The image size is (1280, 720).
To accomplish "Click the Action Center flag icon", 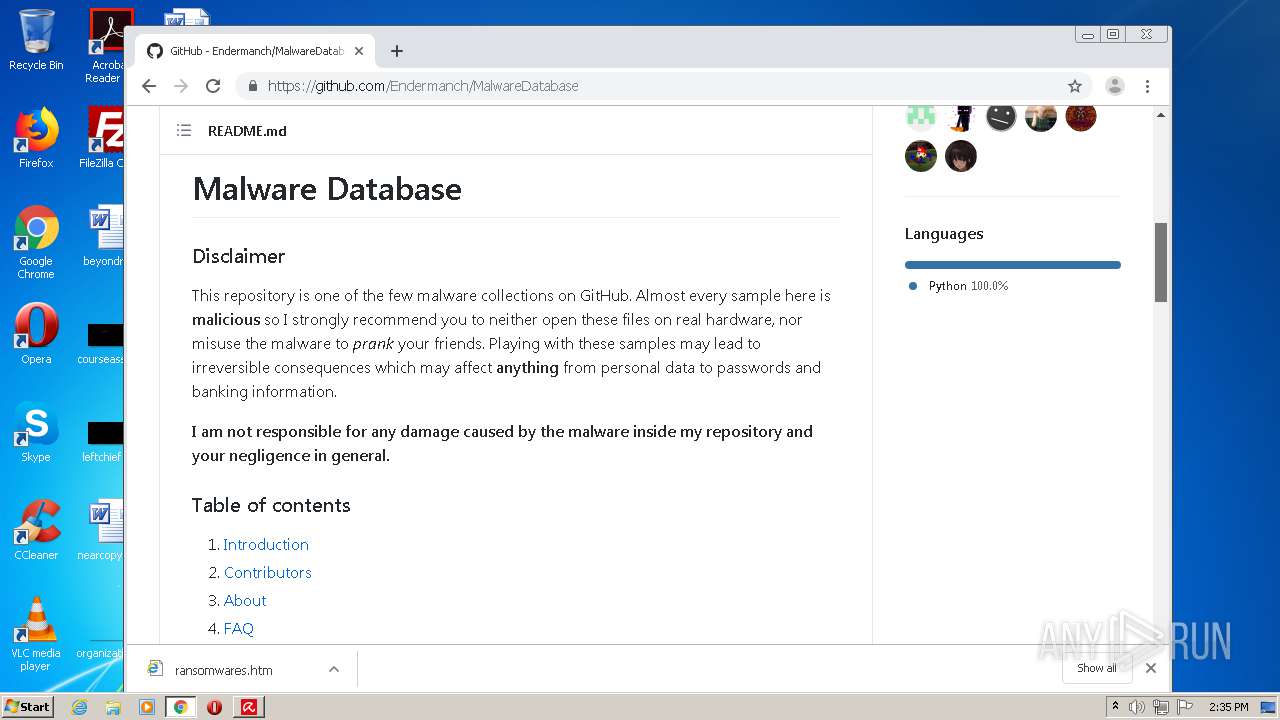I will [x=1184, y=707].
